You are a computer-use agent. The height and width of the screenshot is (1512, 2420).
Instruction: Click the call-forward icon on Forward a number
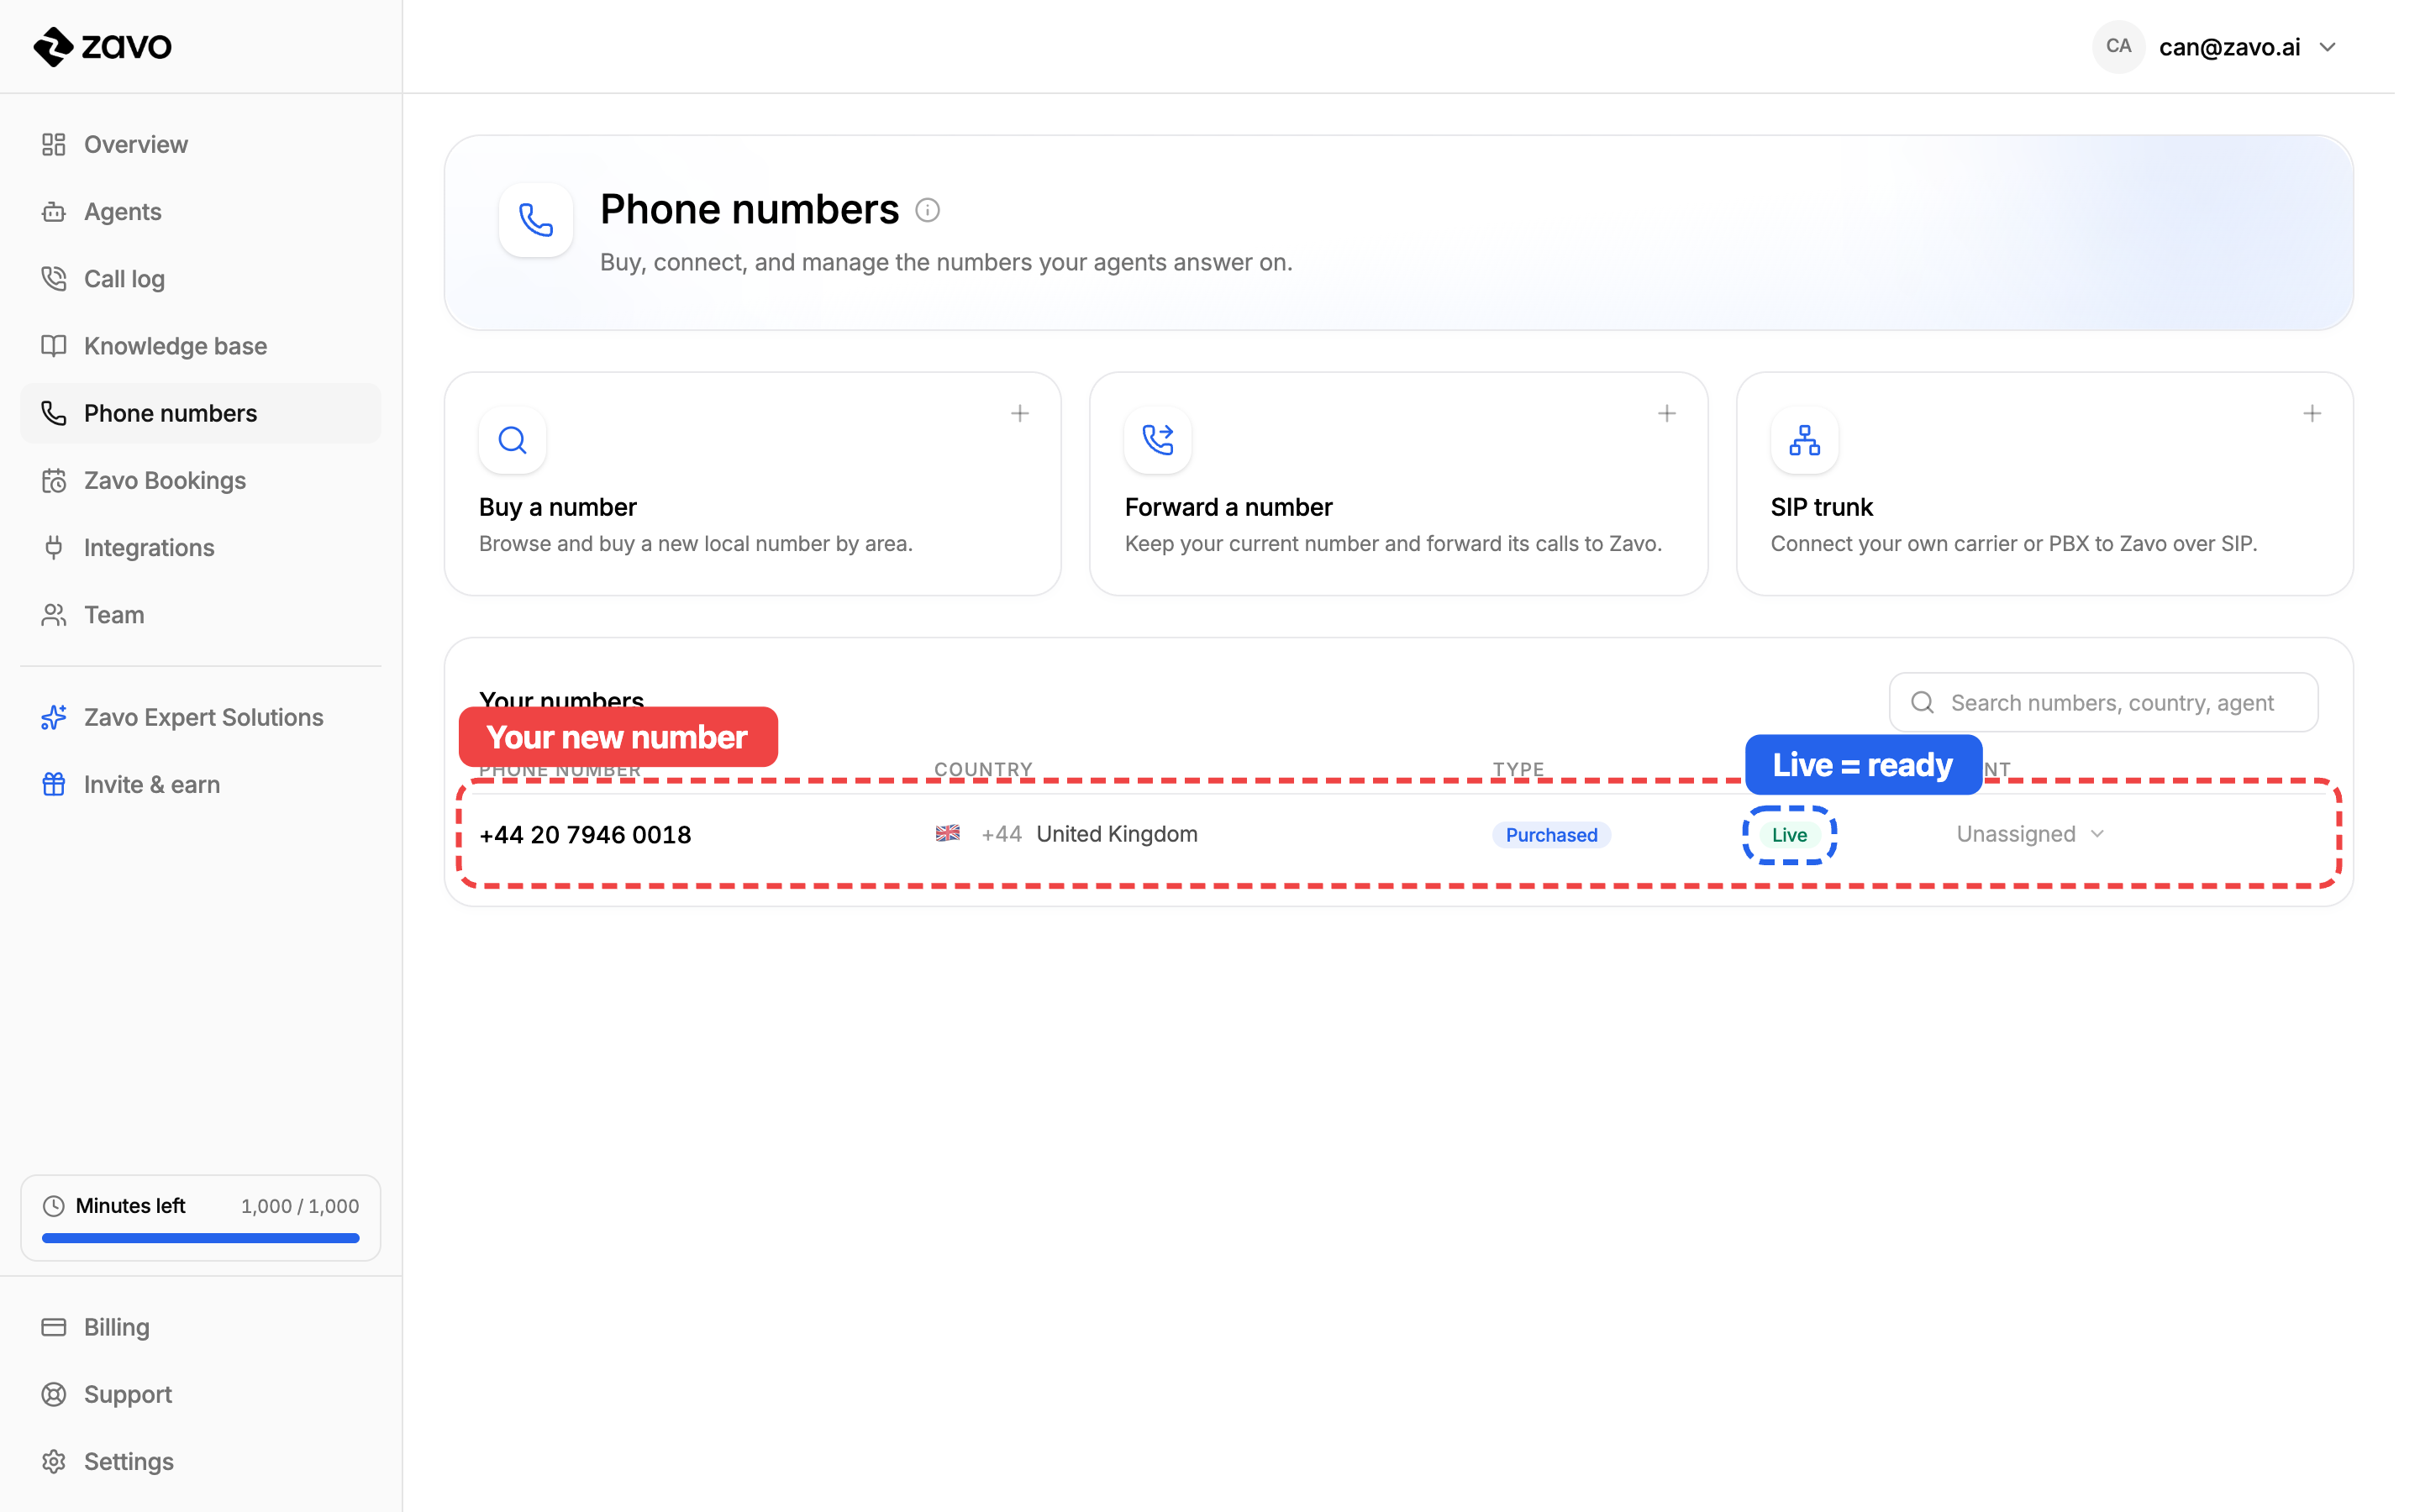click(1158, 440)
